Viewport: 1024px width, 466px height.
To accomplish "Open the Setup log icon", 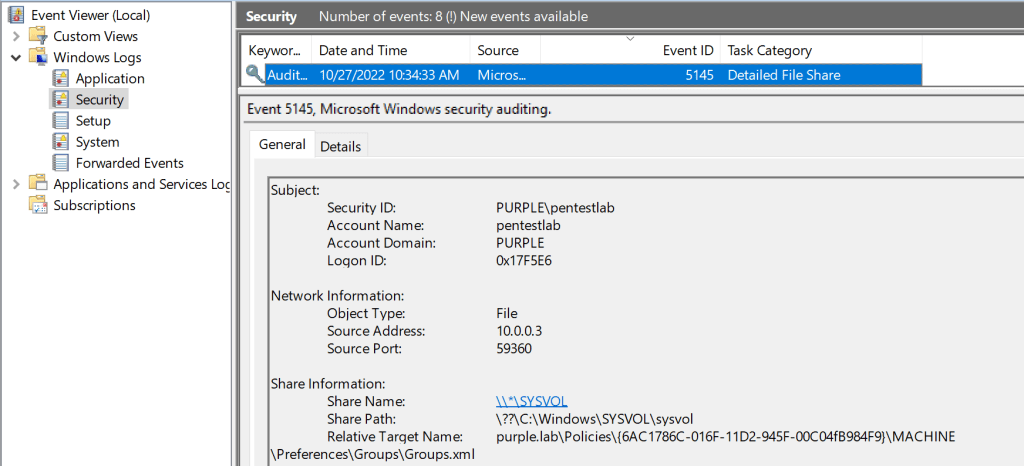I will (60, 120).
